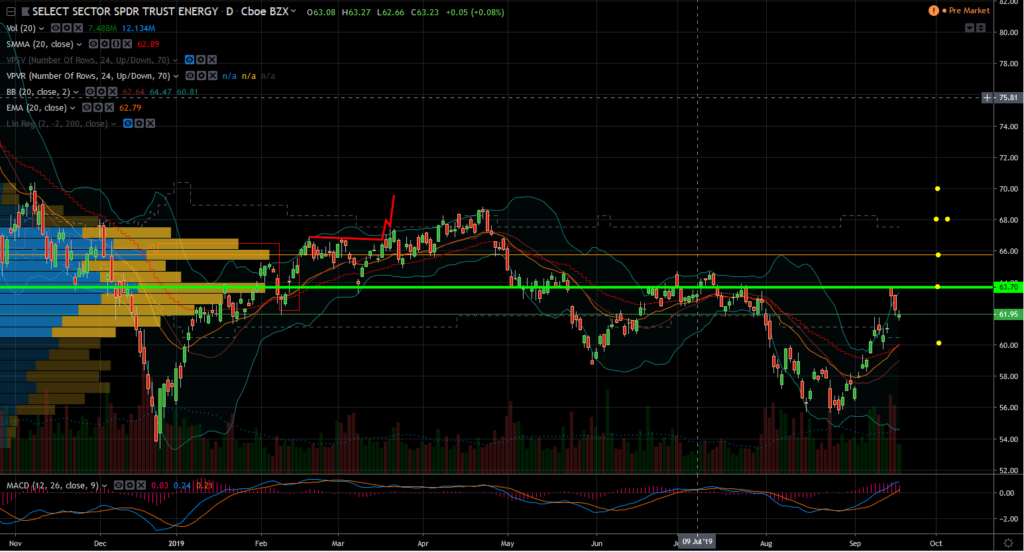Open settings for SMMA (20, close)

point(104,44)
